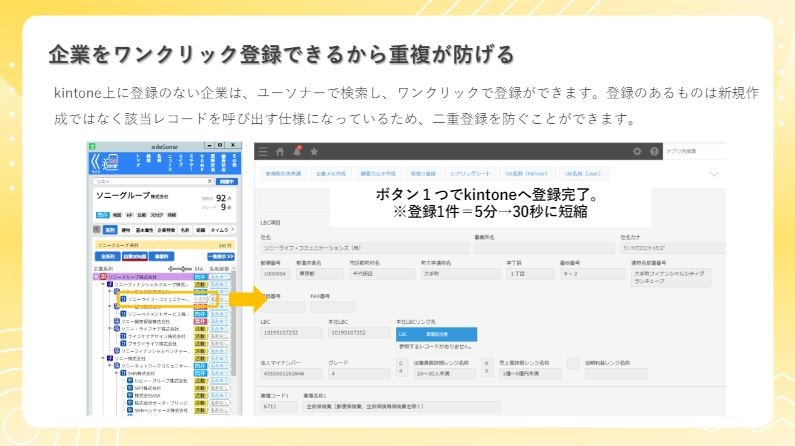Image resolution: width=795 pixels, height=446 pixels.
Task: Open kintone bookmarks star icon
Action: (x=314, y=151)
